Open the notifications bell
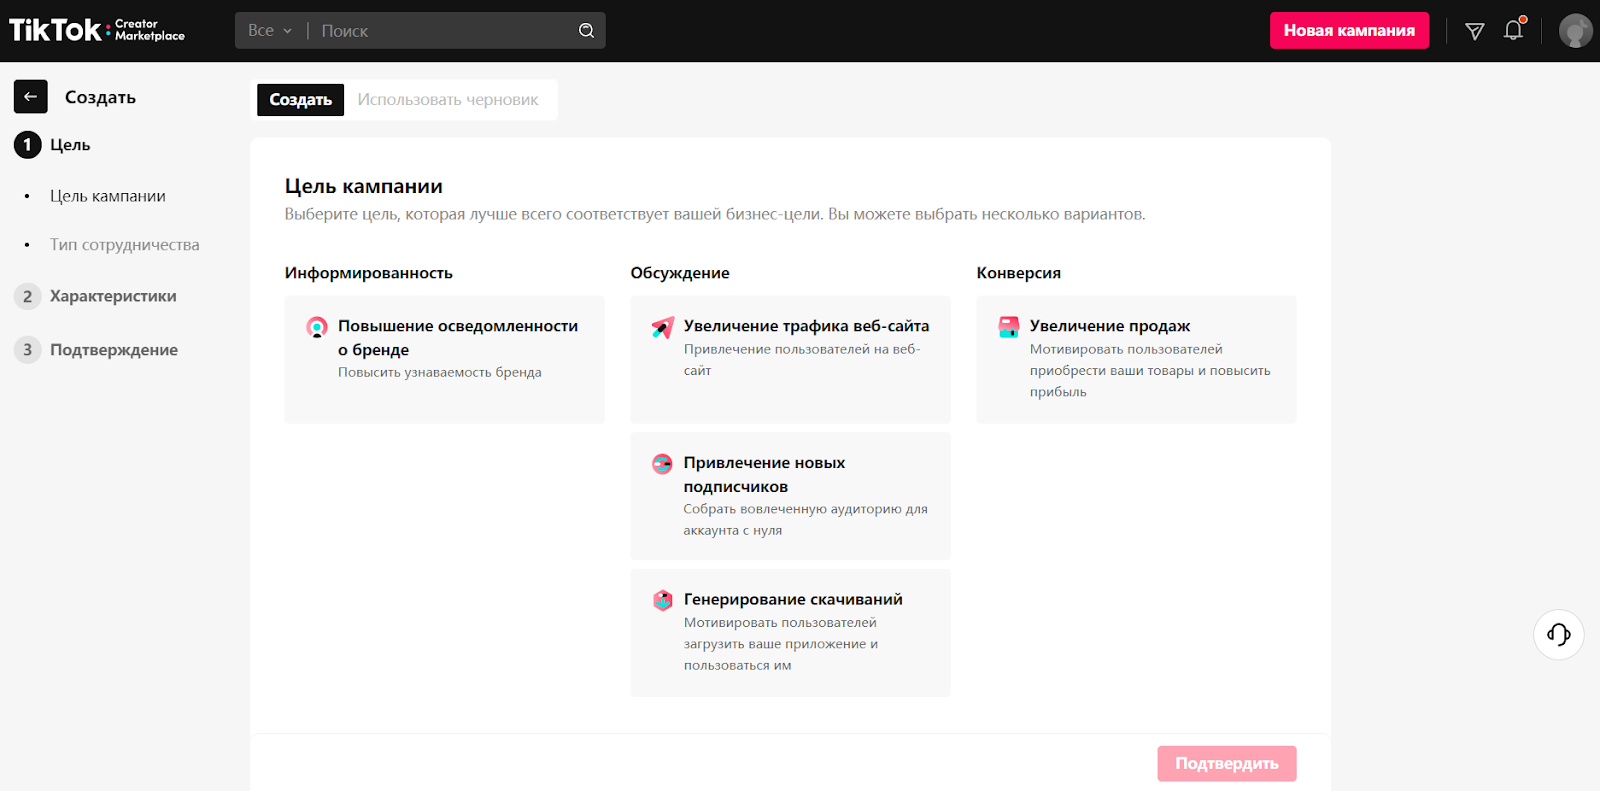Screen dimensions: 1600x791 [1513, 30]
